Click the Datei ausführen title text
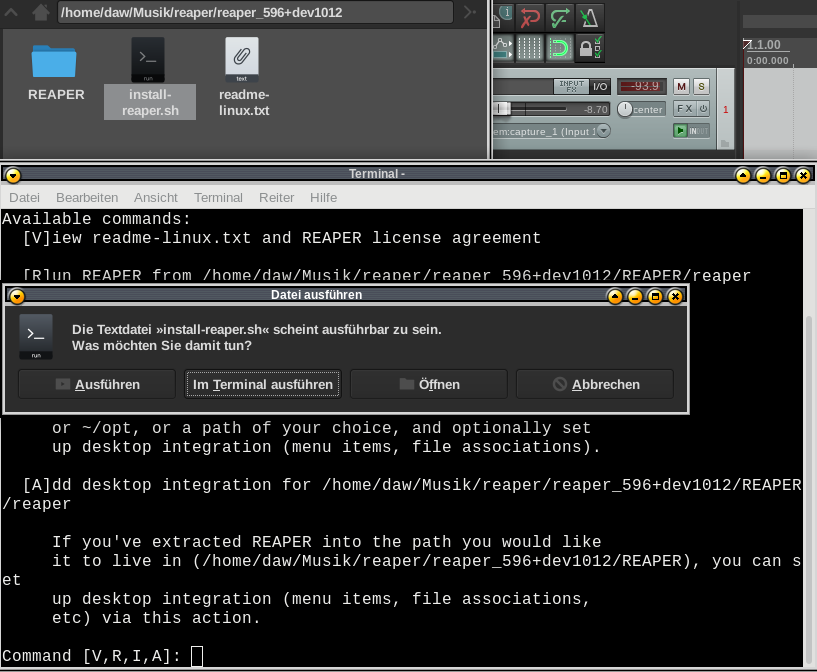The width and height of the screenshot is (817, 672). 316,295
